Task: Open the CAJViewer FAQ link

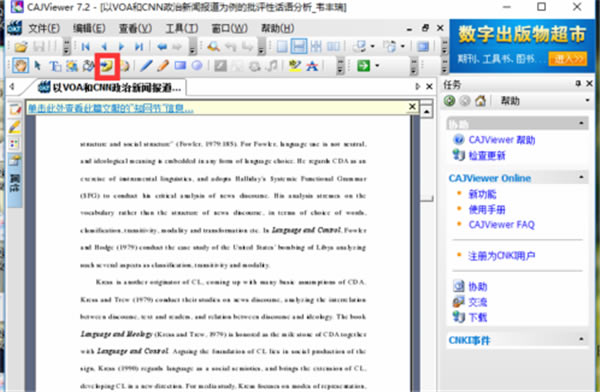Action: 501,225
